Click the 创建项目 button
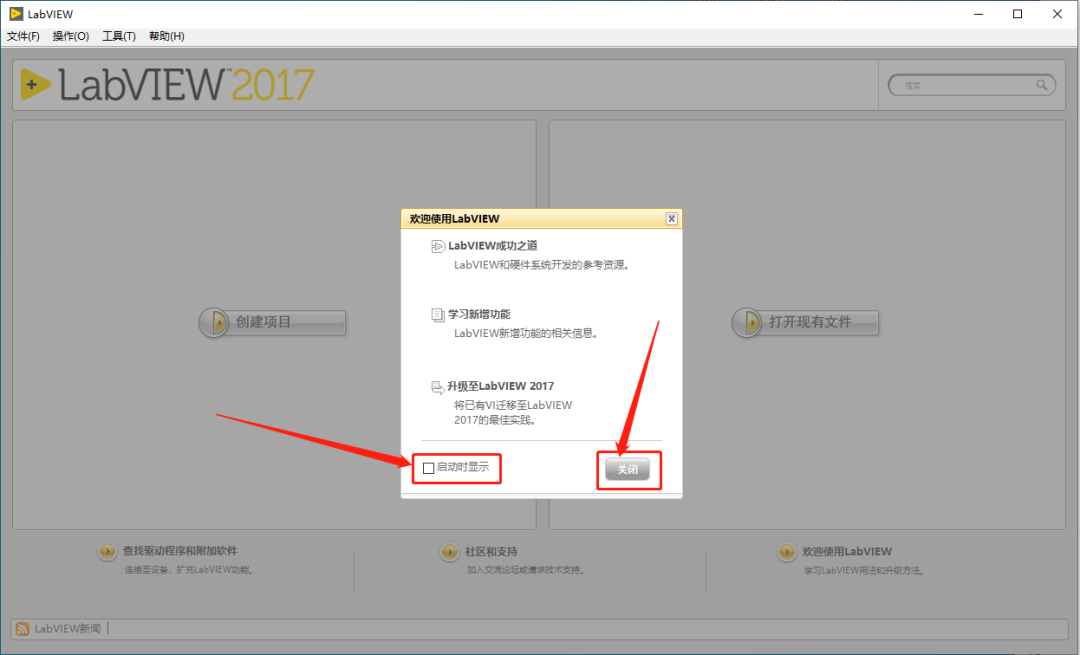1080x655 pixels. click(273, 322)
